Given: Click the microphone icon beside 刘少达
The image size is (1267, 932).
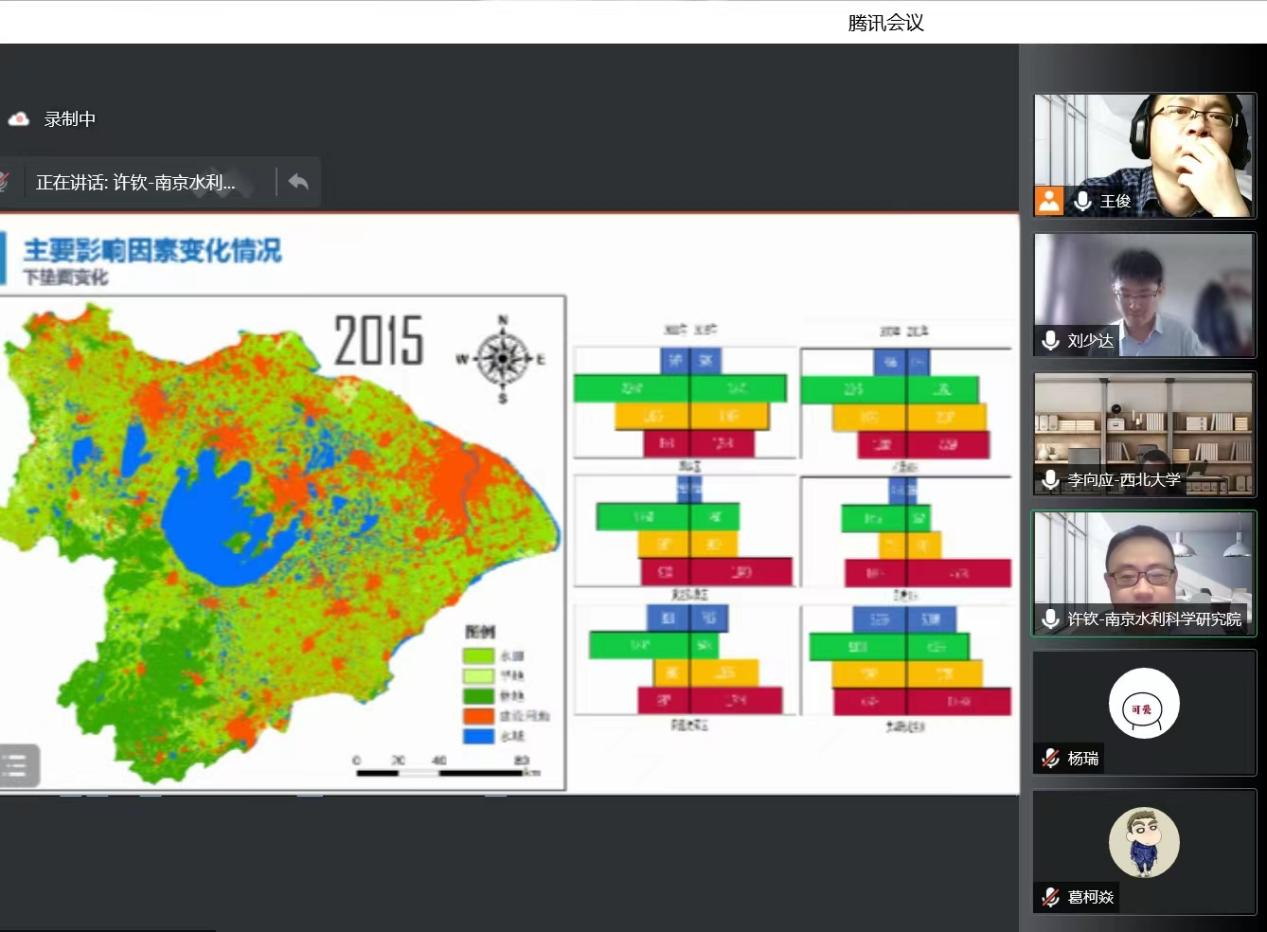Looking at the screenshot, I should 1050,341.
